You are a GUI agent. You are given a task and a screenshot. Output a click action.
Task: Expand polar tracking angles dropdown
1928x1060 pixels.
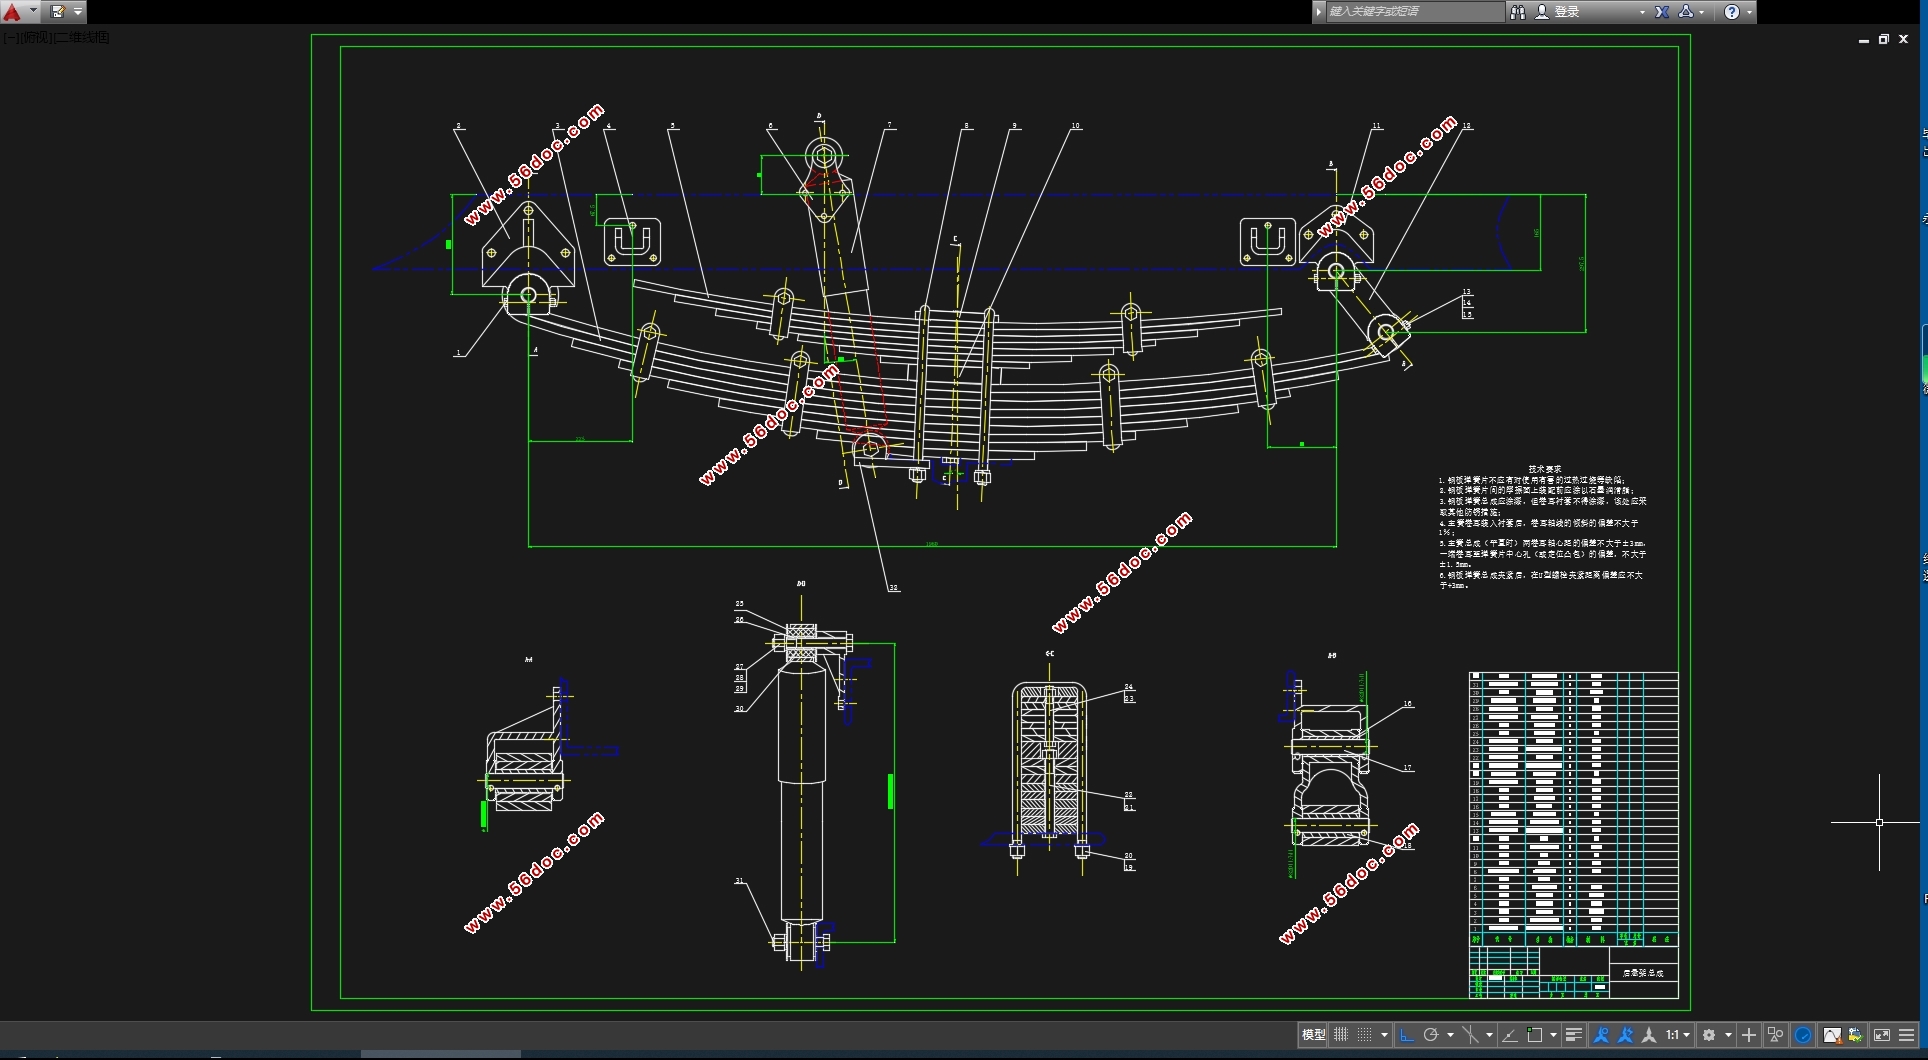(x=1450, y=1035)
